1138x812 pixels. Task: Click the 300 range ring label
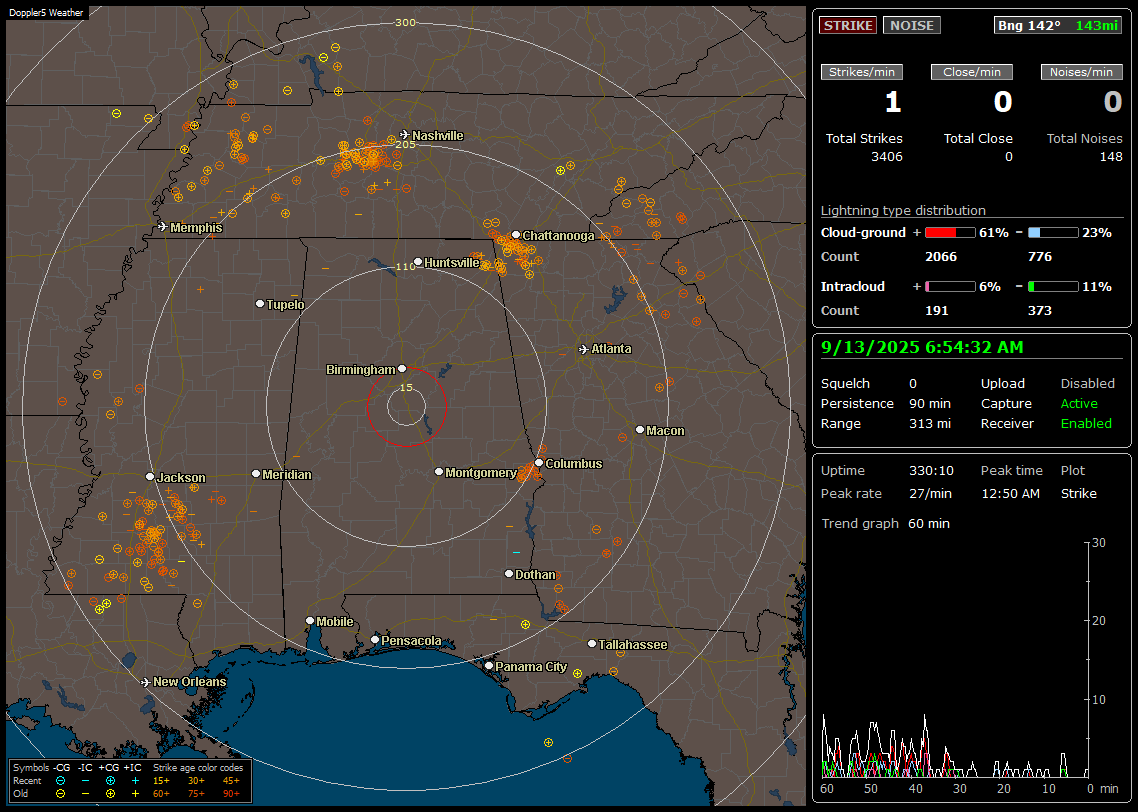(405, 22)
